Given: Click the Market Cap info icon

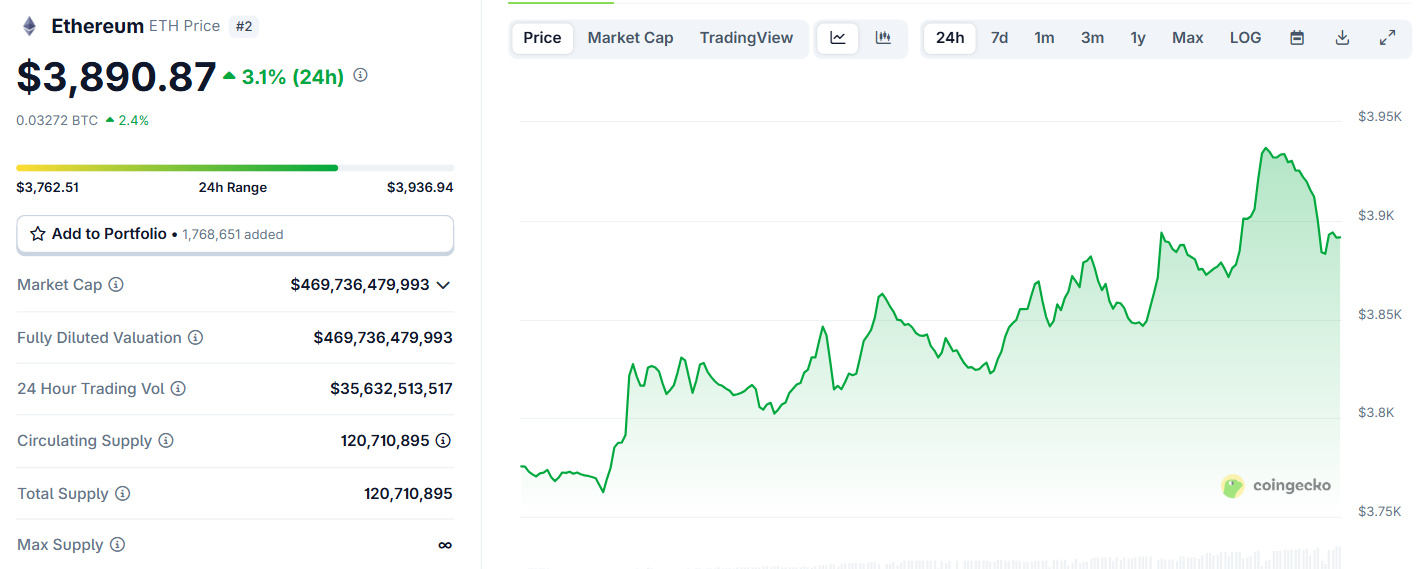Looking at the screenshot, I should [x=116, y=285].
